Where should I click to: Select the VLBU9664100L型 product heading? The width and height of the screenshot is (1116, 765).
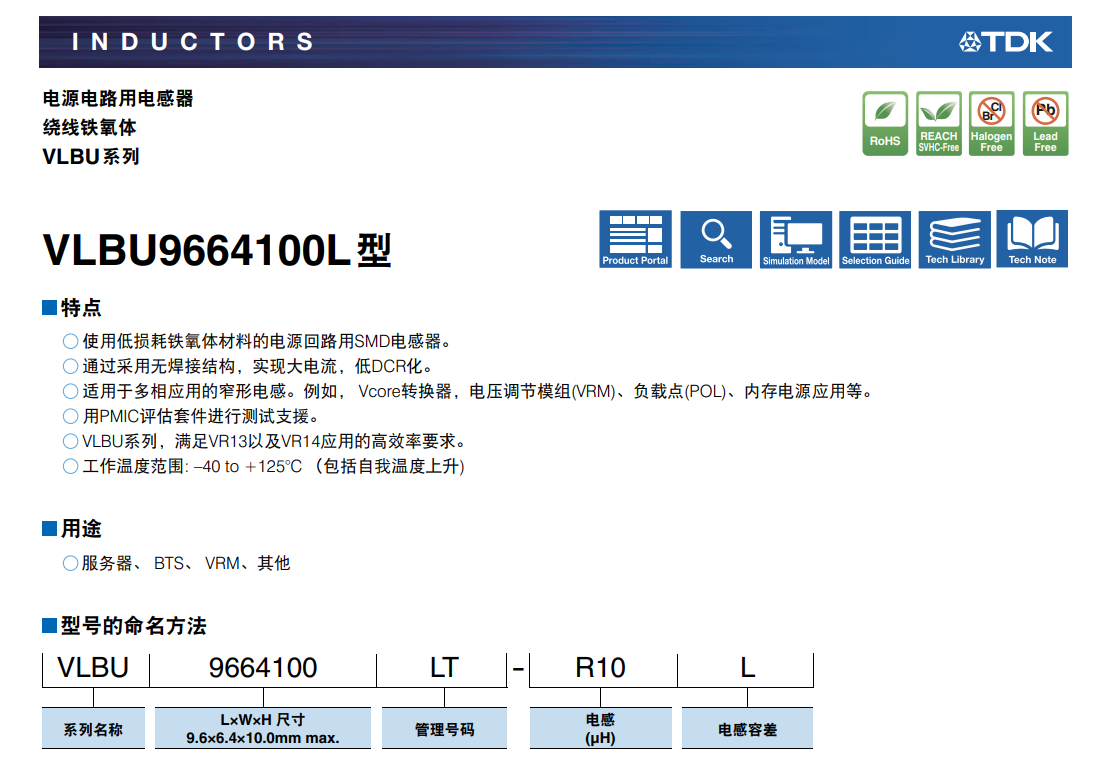(217, 250)
